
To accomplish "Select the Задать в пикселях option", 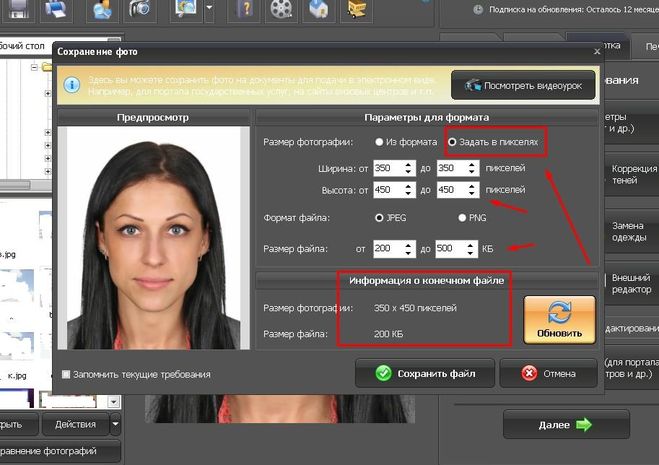I will (454, 142).
